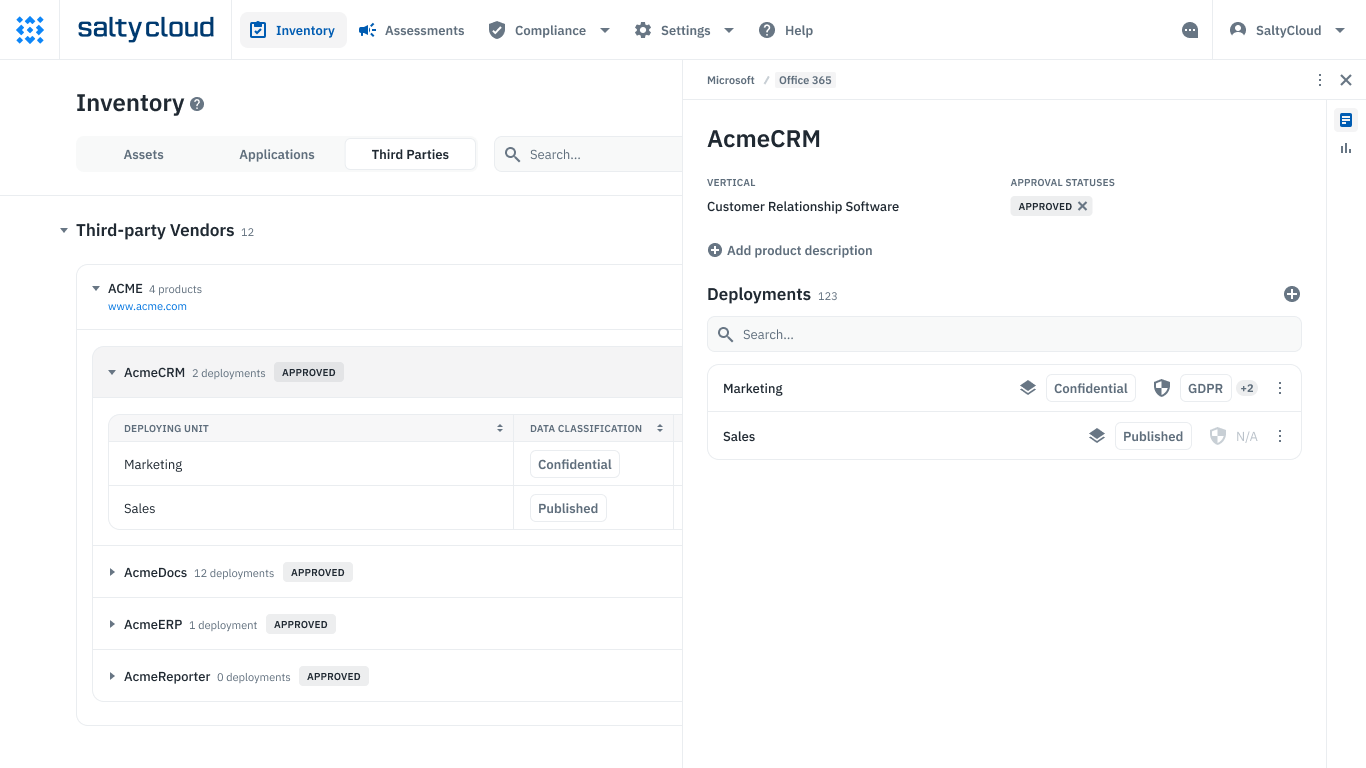Screen dimensions: 1366x768
Task: Expand the AcmeERP product row
Action: (x=112, y=625)
